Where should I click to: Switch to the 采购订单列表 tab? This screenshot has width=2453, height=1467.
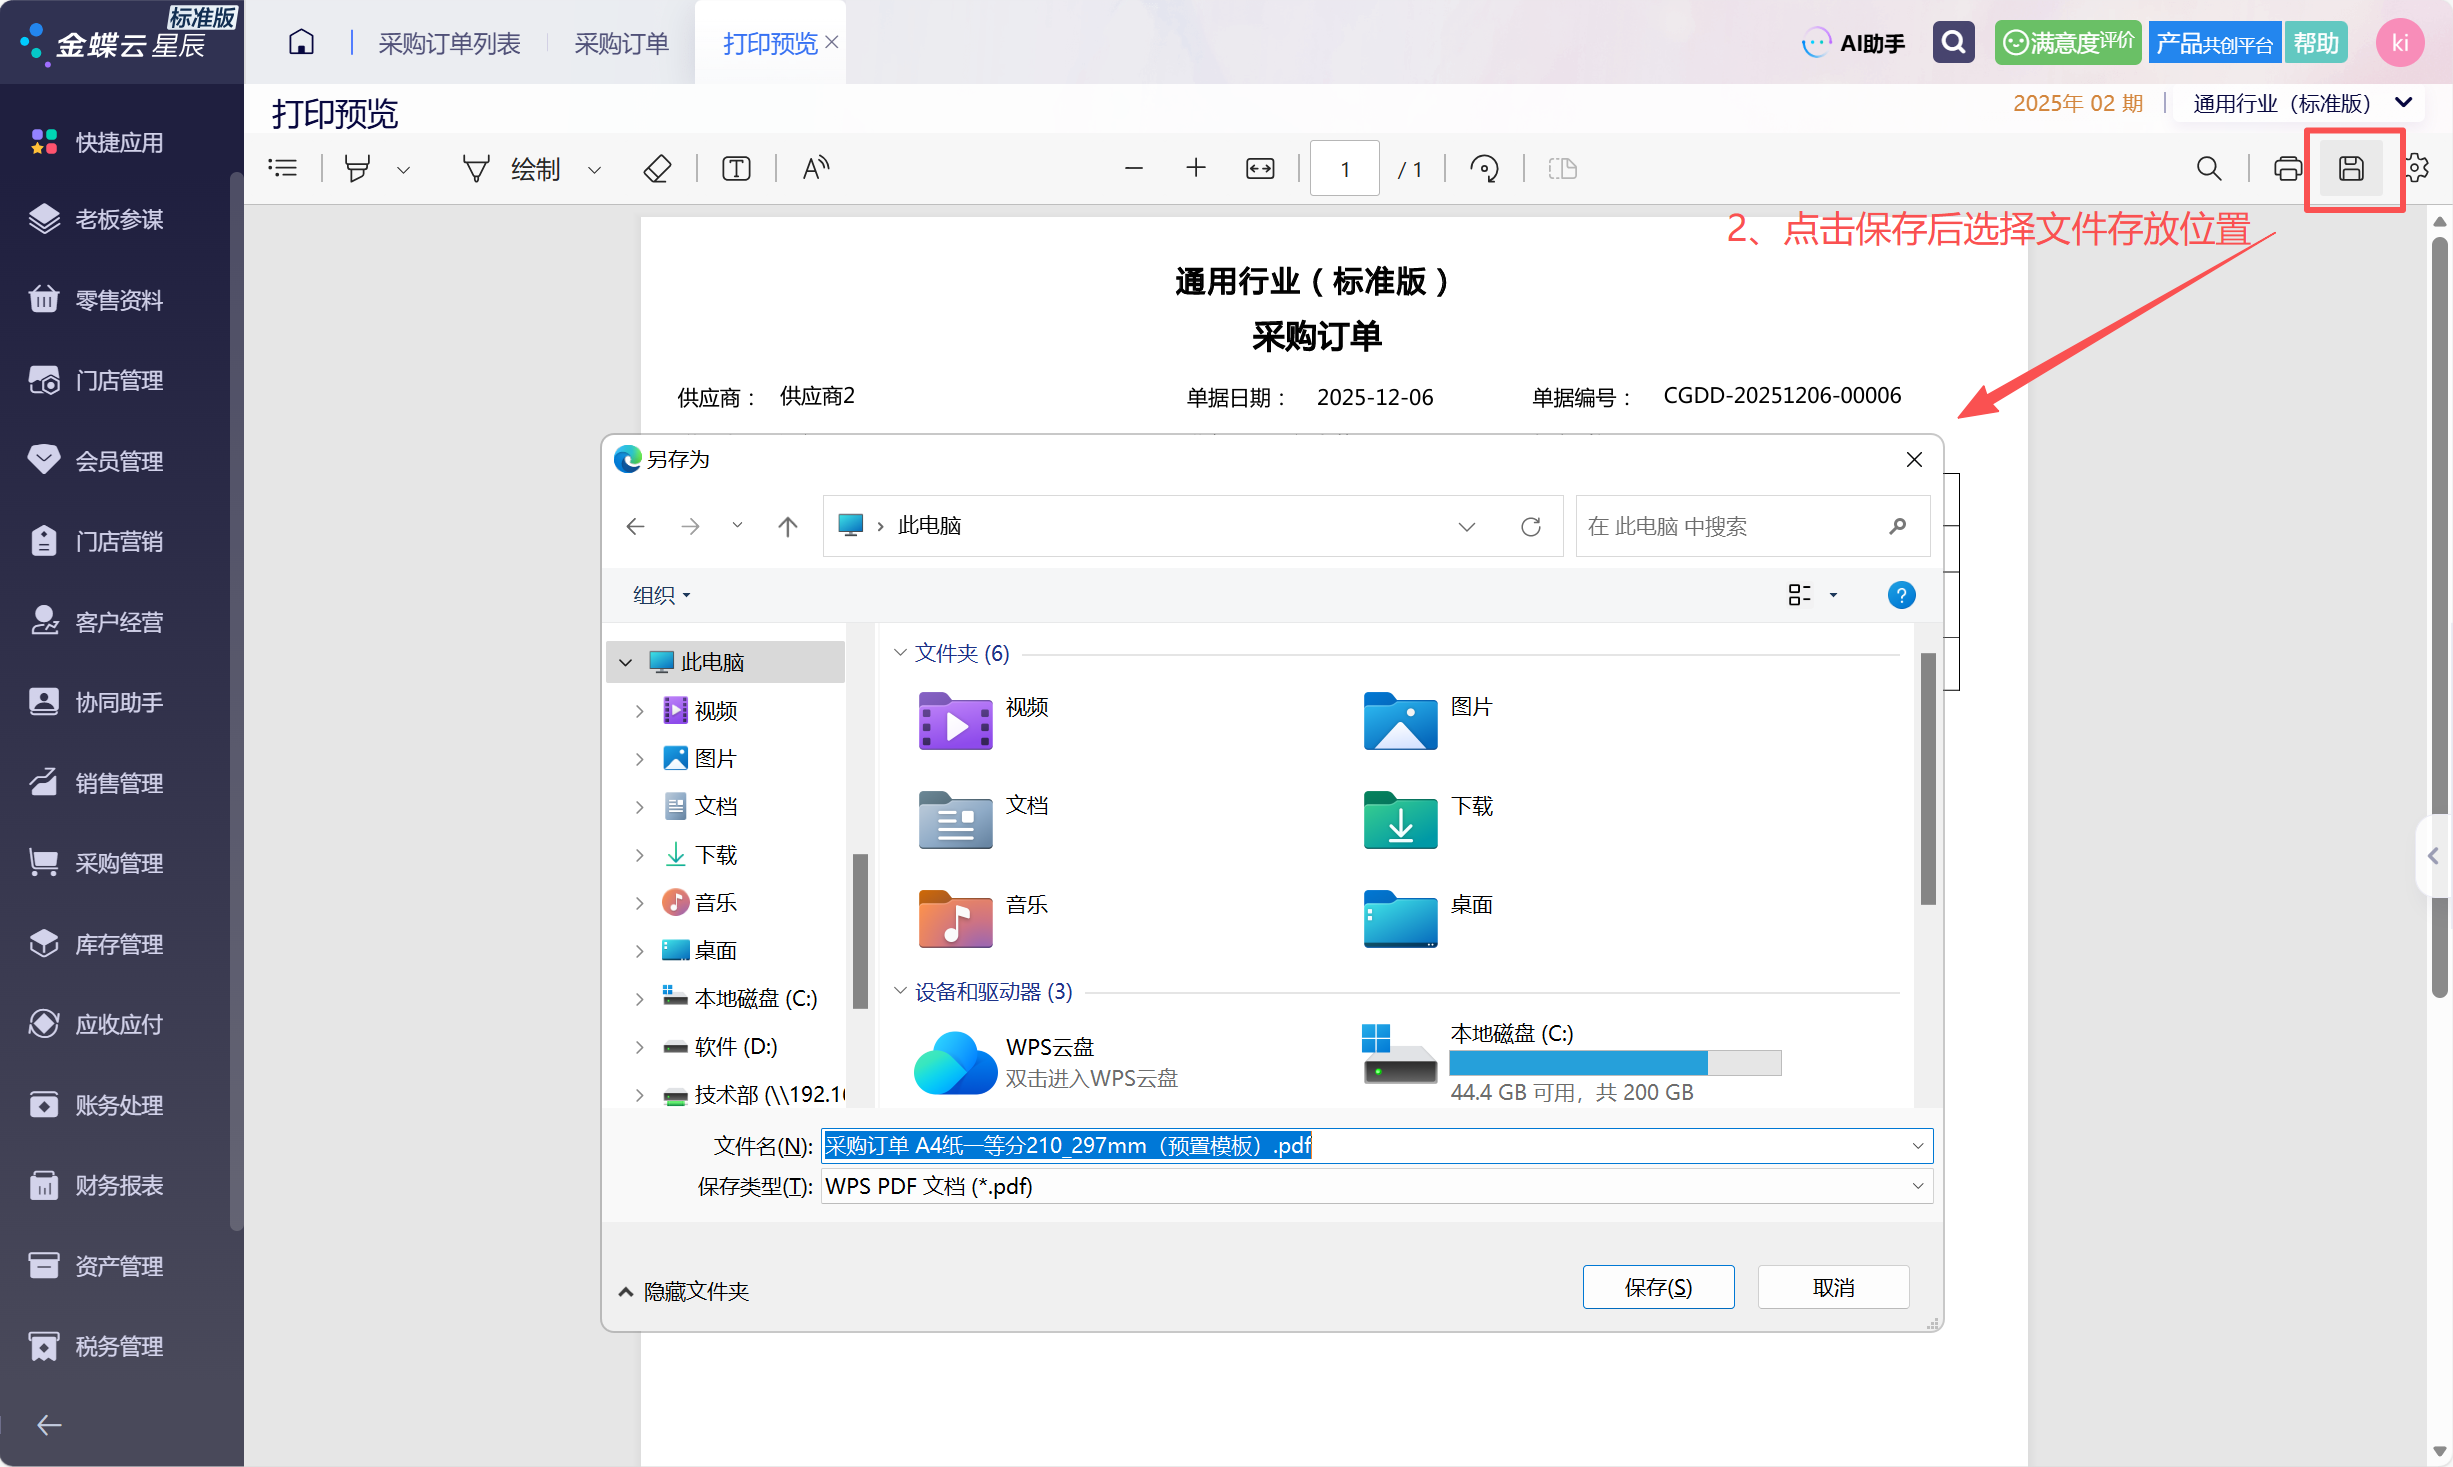pyautogui.click(x=449, y=43)
